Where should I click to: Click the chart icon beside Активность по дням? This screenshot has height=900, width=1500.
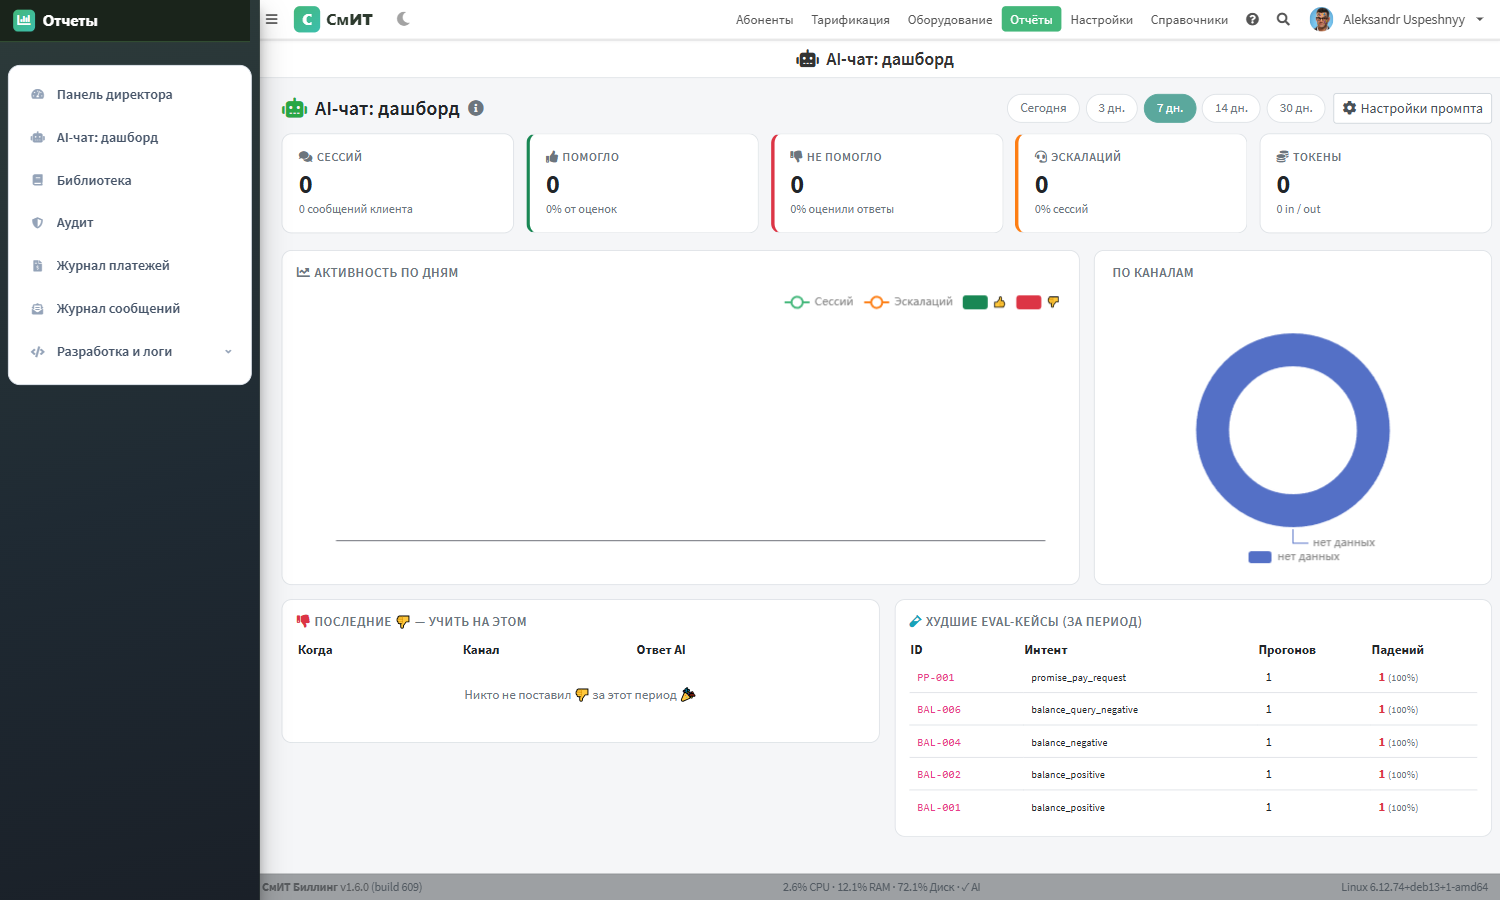(x=303, y=272)
